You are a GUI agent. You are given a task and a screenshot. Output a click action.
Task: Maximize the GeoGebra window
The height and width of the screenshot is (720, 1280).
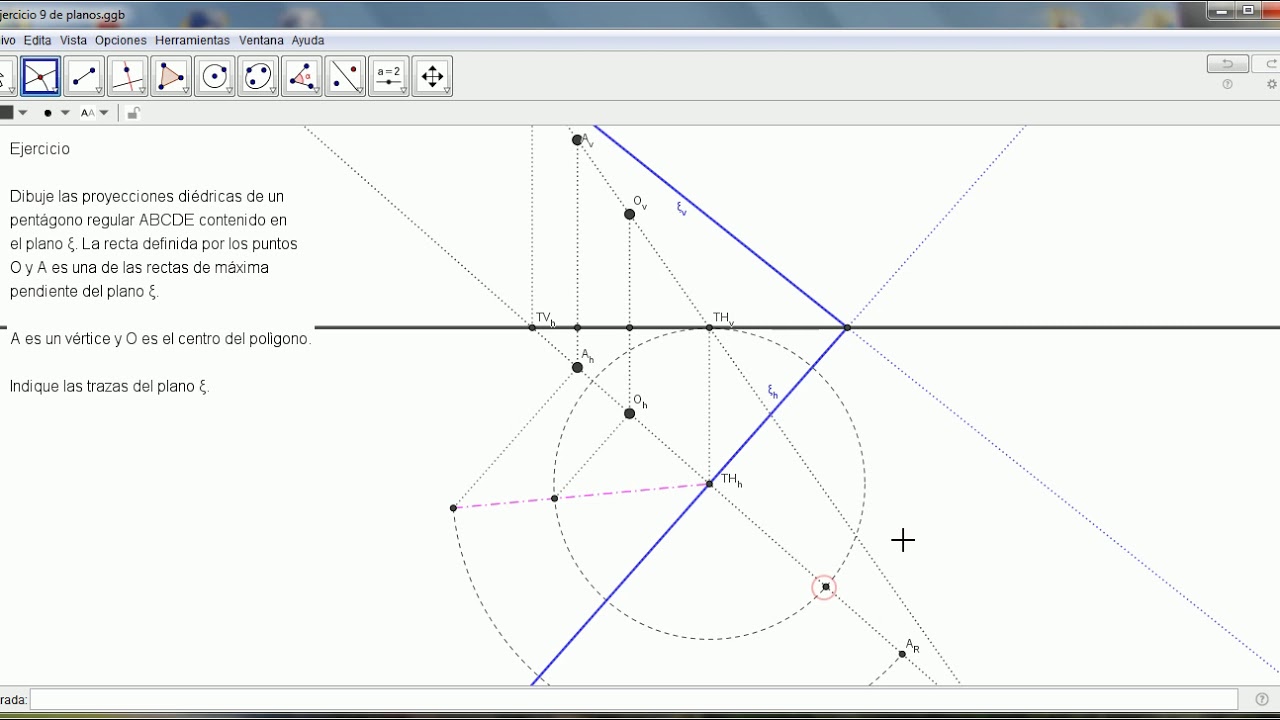(1248, 10)
